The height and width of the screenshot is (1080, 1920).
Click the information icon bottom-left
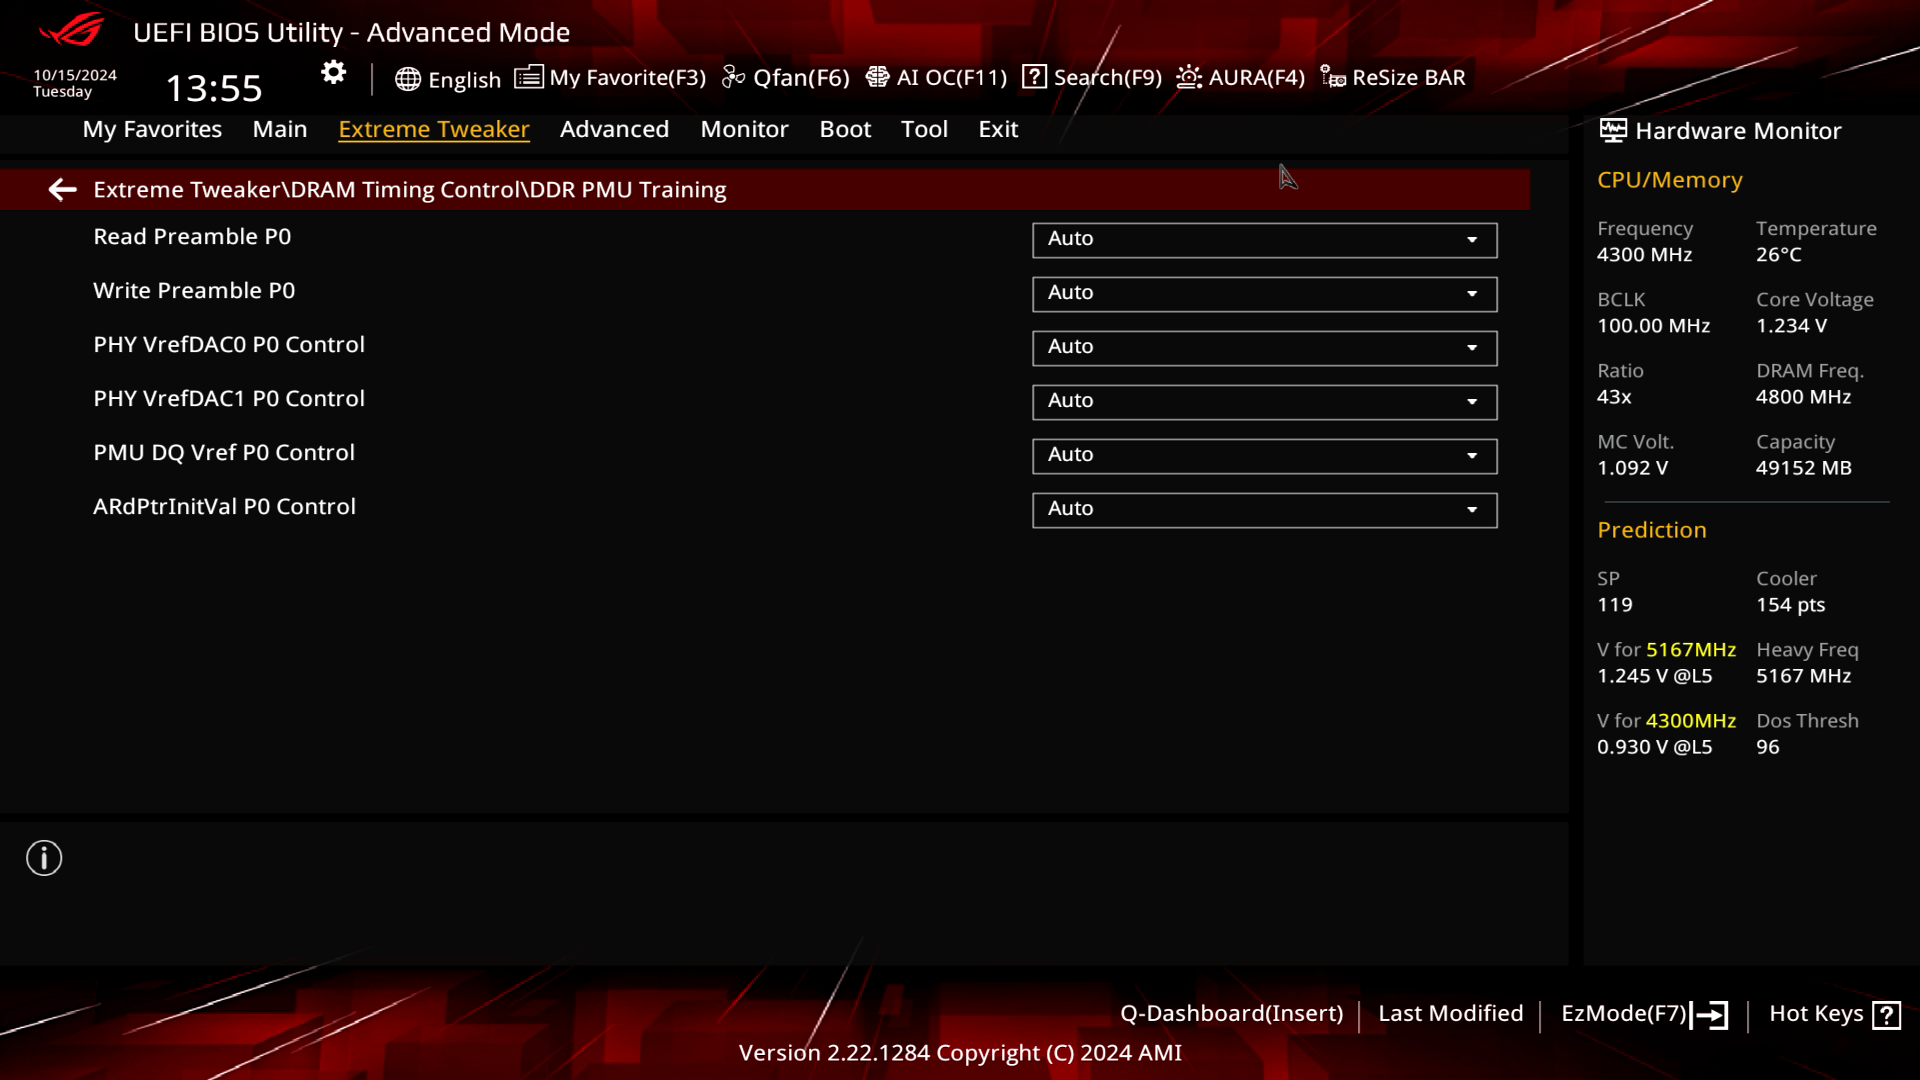pos(44,858)
